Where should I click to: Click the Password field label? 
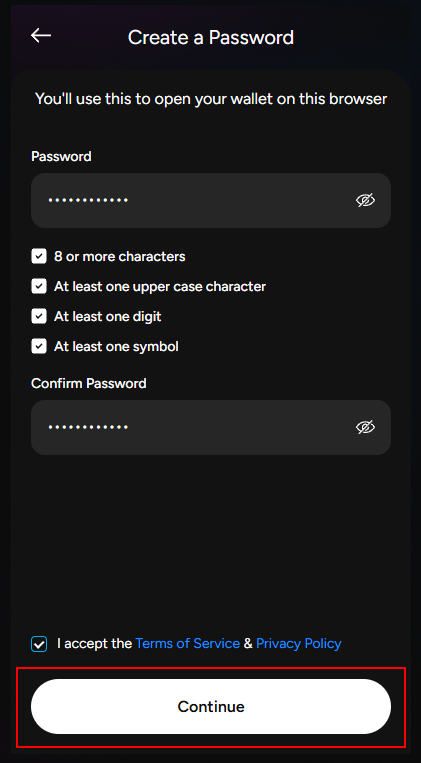click(x=61, y=156)
